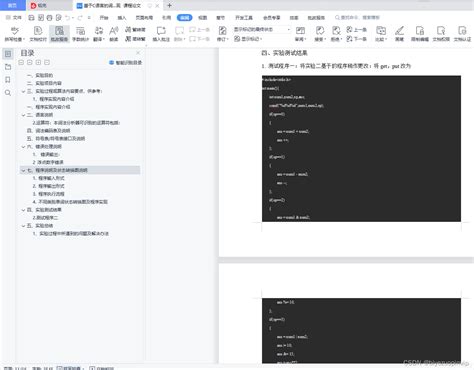Open the File (文件) menu
The image size is (474, 370).
[x=14, y=17]
